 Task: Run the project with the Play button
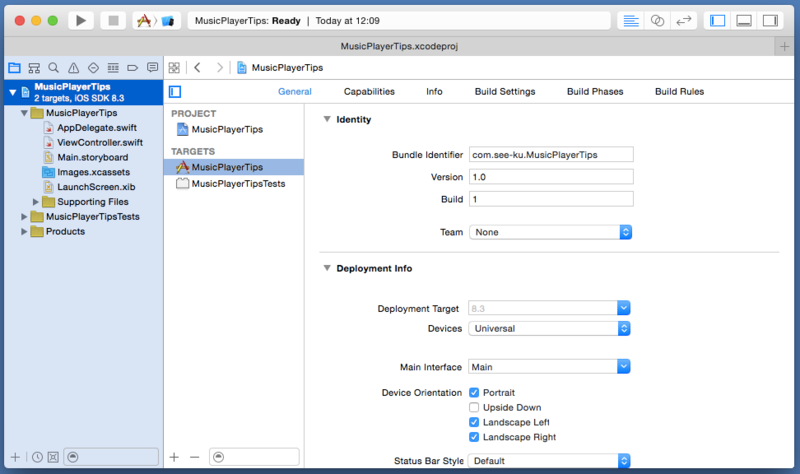pyautogui.click(x=81, y=20)
